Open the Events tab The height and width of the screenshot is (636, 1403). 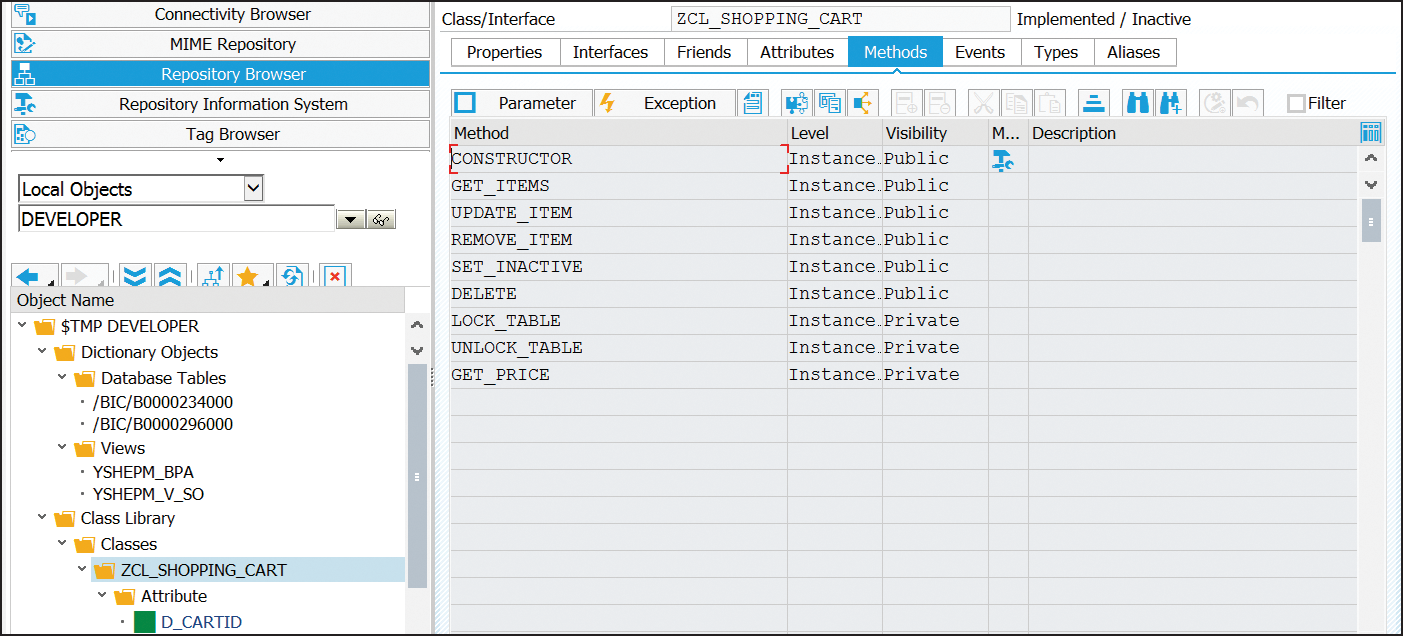[980, 51]
